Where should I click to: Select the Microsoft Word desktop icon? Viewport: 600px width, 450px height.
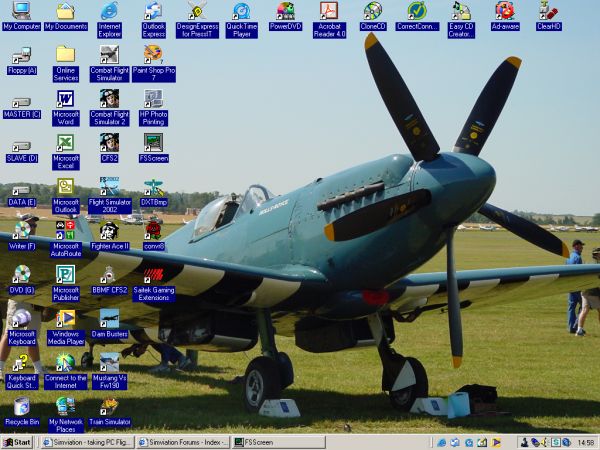coord(65,99)
